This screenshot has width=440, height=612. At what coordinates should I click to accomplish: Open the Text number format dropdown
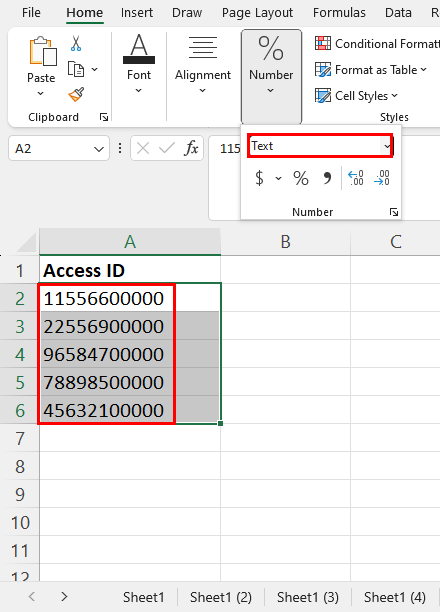pyautogui.click(x=387, y=146)
